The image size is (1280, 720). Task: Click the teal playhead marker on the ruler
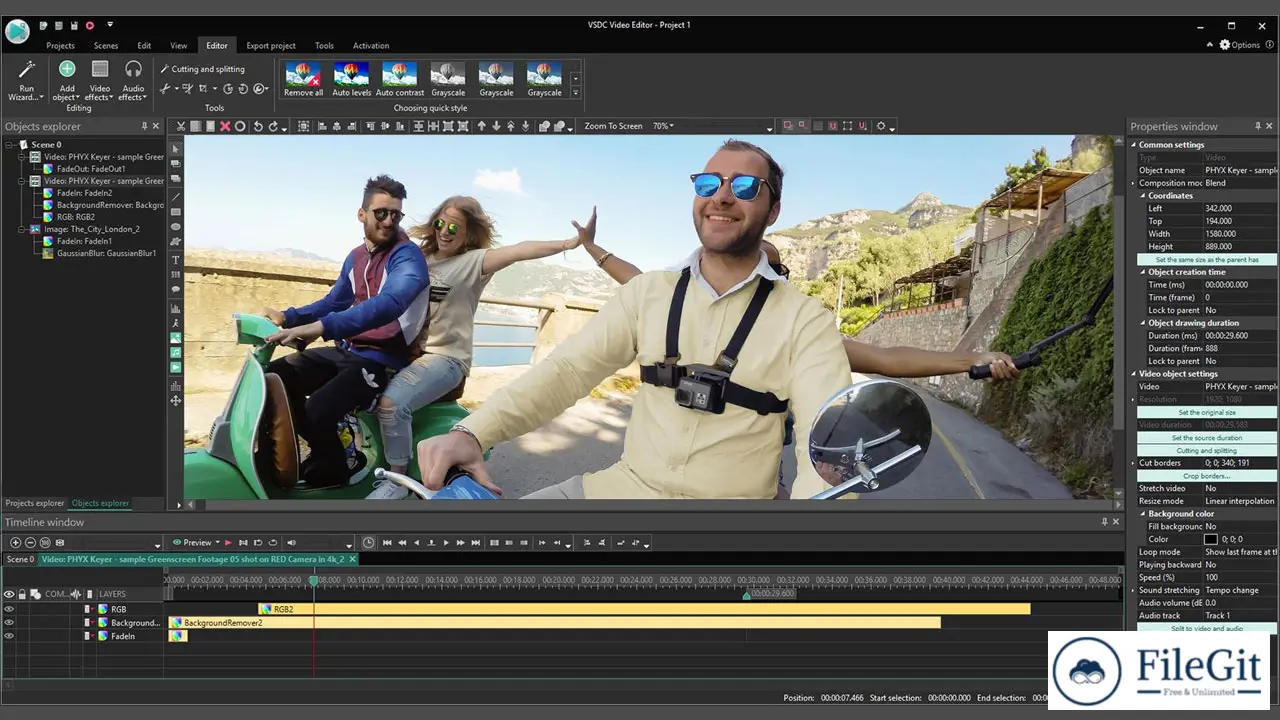(x=313, y=580)
